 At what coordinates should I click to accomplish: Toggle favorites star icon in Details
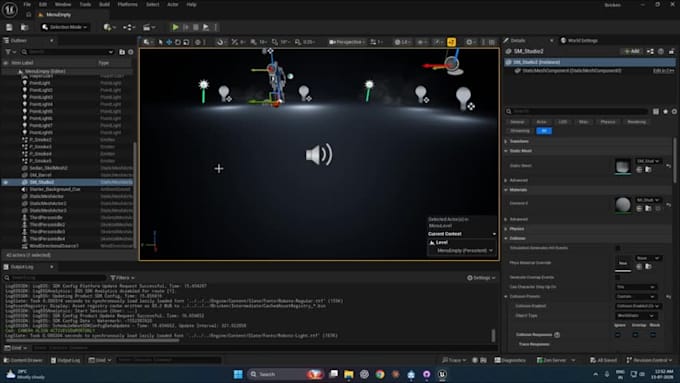pos(666,111)
